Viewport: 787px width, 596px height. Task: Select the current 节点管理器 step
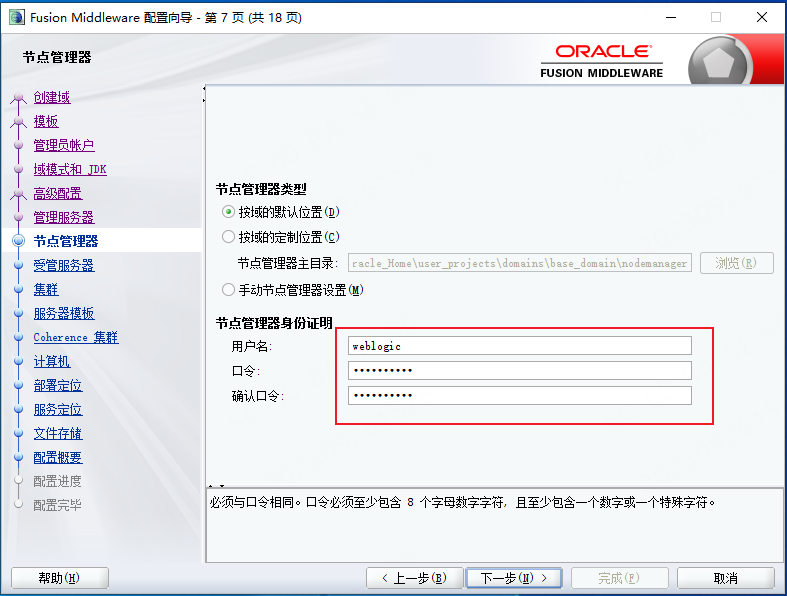tap(66, 241)
